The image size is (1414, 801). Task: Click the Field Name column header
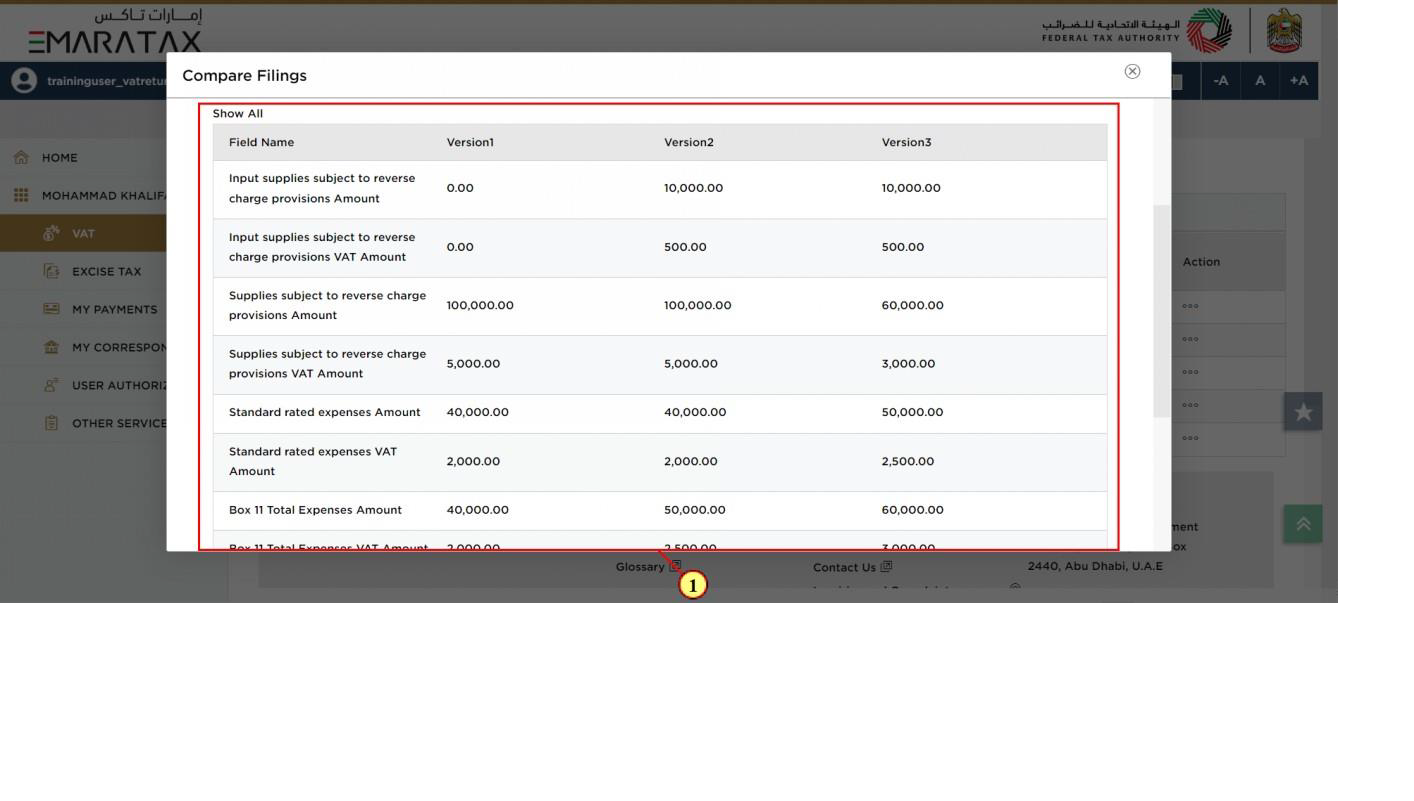coord(261,142)
